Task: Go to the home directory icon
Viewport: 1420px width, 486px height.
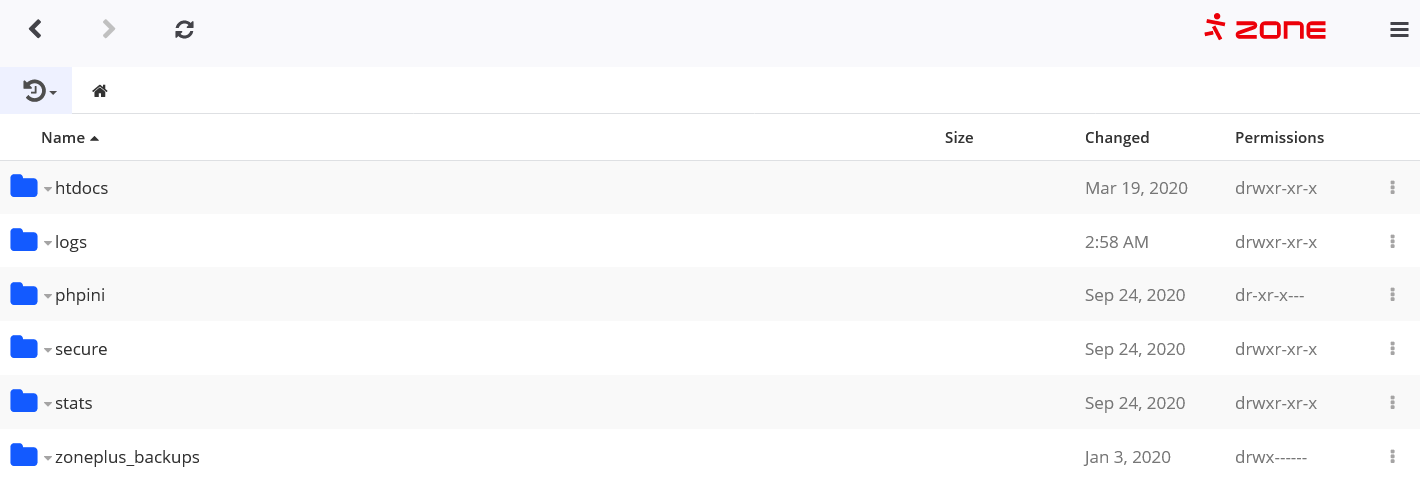Action: (x=100, y=91)
